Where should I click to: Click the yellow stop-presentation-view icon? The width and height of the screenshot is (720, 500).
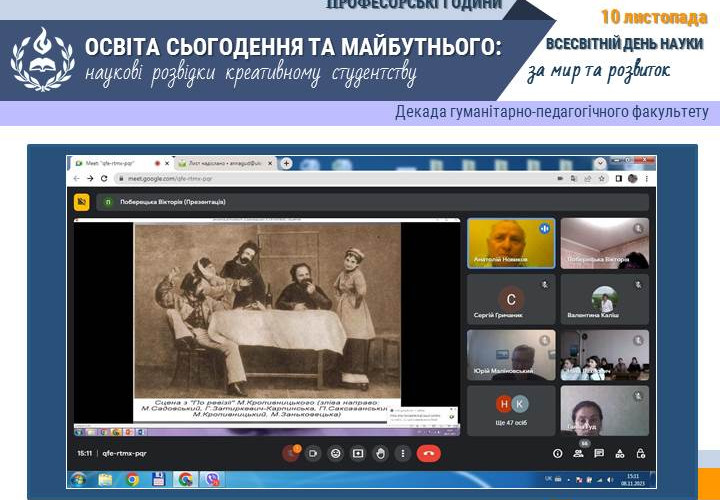tap(82, 202)
